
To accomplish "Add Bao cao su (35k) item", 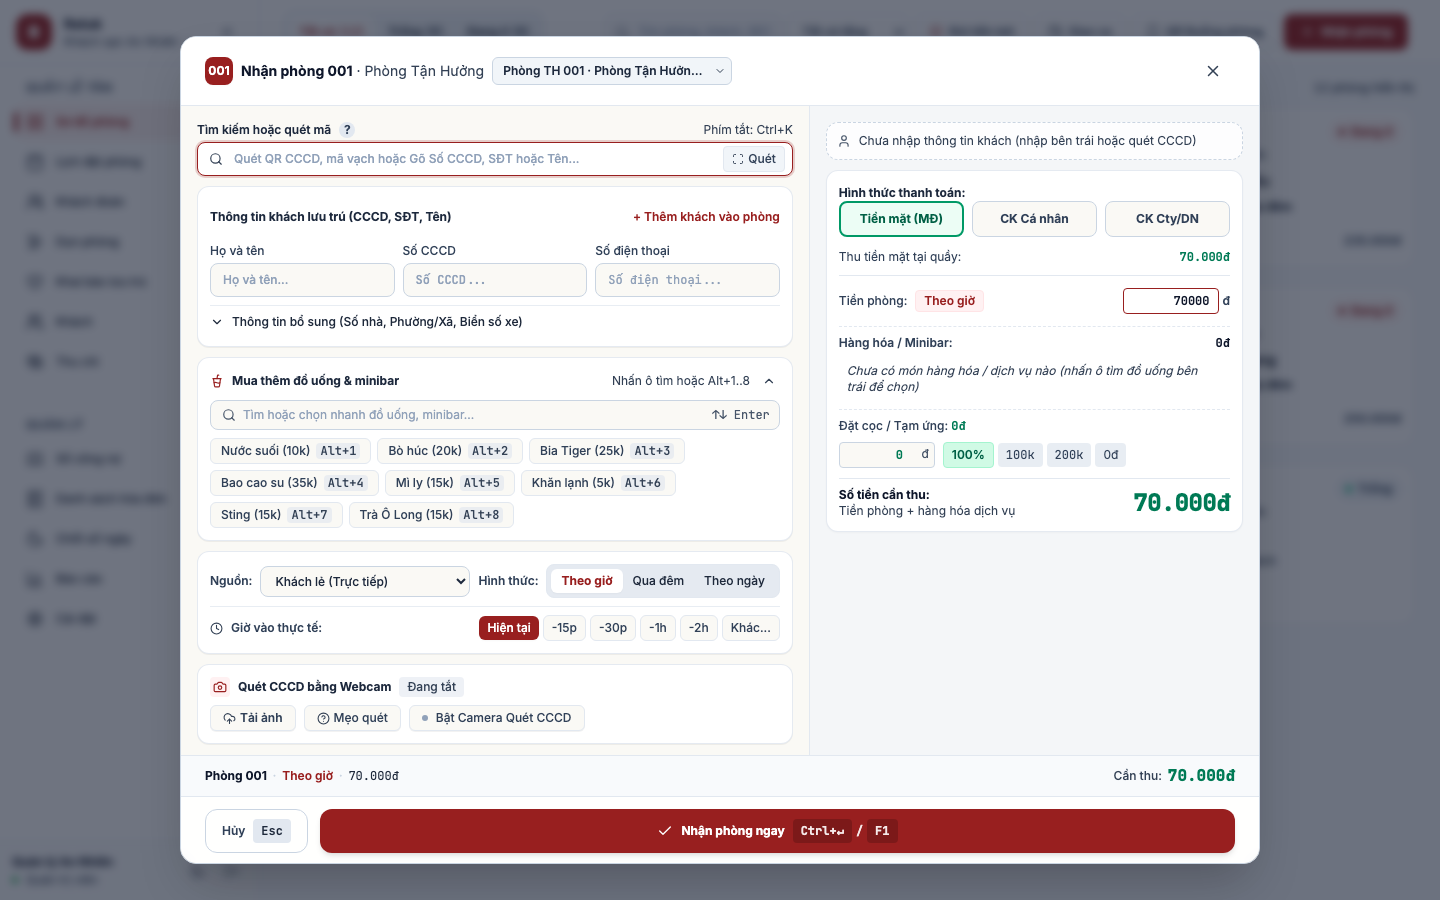I will [x=294, y=483].
